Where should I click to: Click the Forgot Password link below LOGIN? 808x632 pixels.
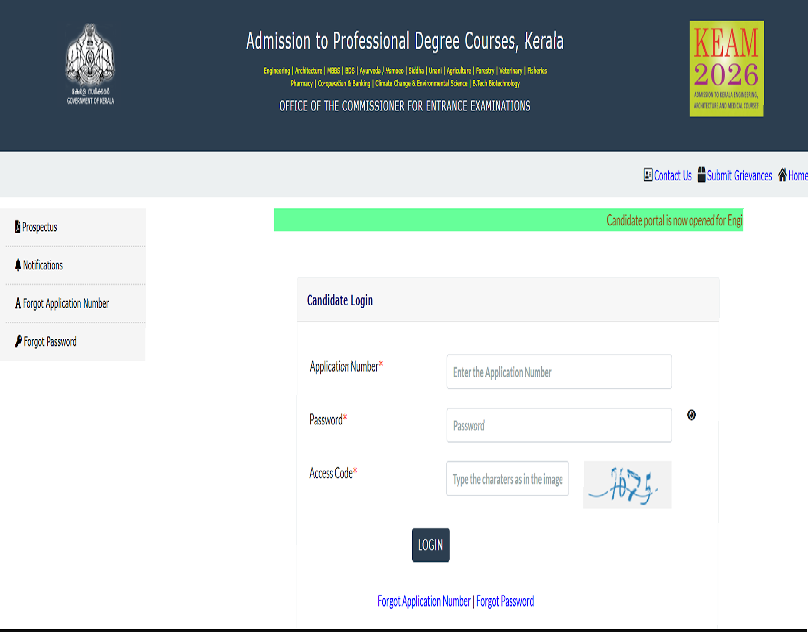point(503,601)
